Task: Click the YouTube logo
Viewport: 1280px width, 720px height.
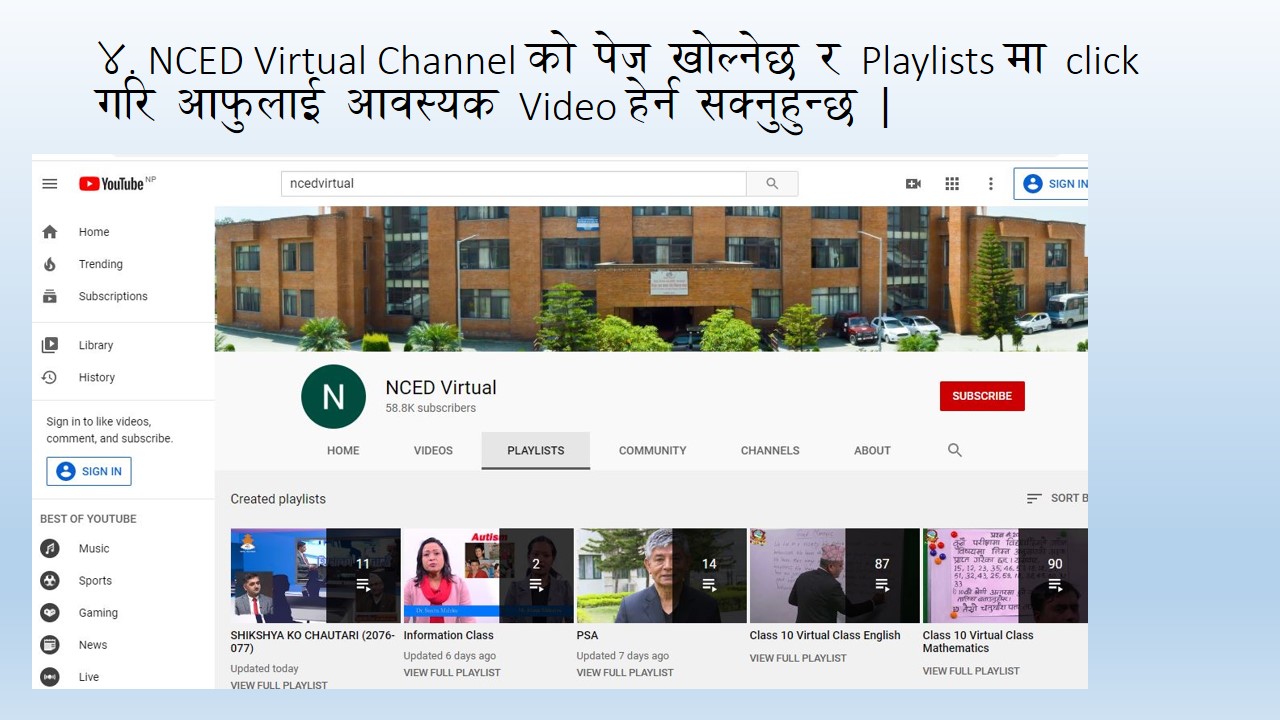Action: pos(111,184)
